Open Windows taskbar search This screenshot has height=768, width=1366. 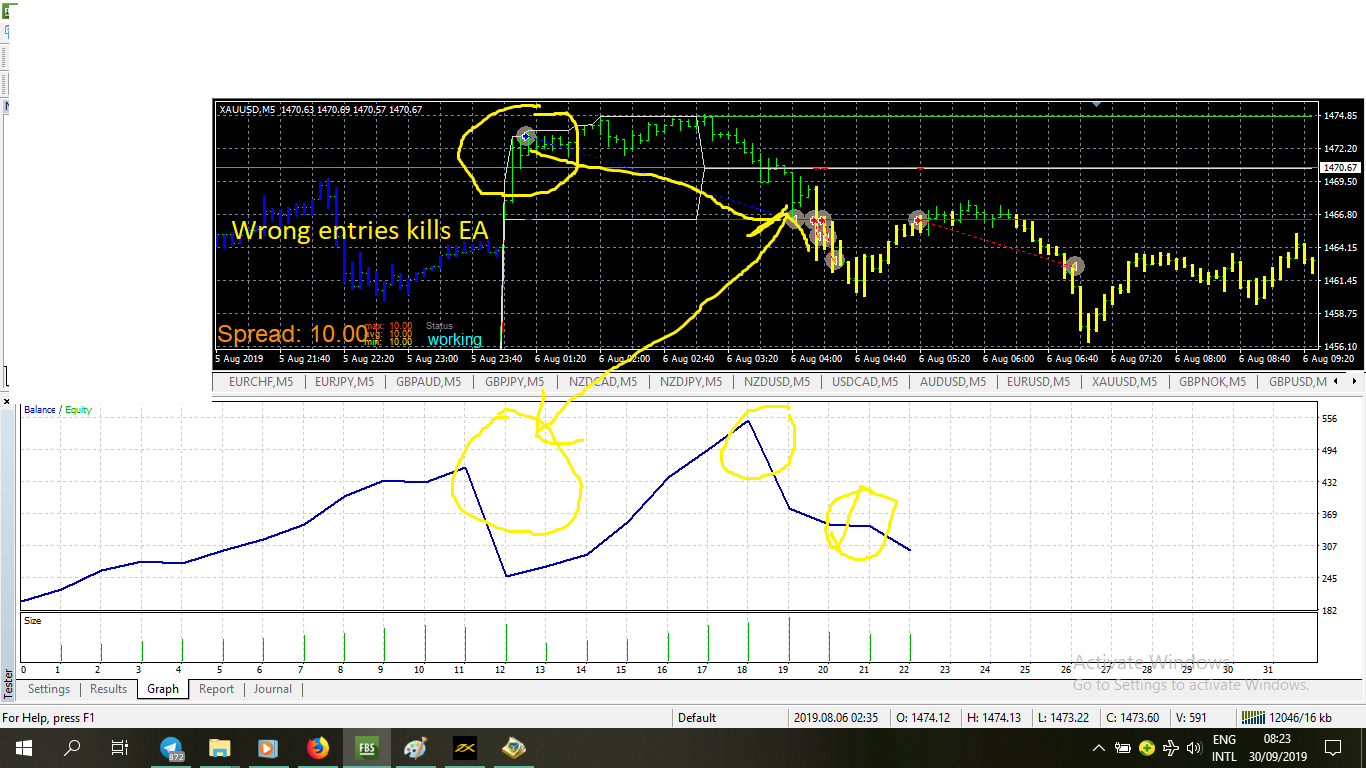pyautogui.click(x=72, y=748)
